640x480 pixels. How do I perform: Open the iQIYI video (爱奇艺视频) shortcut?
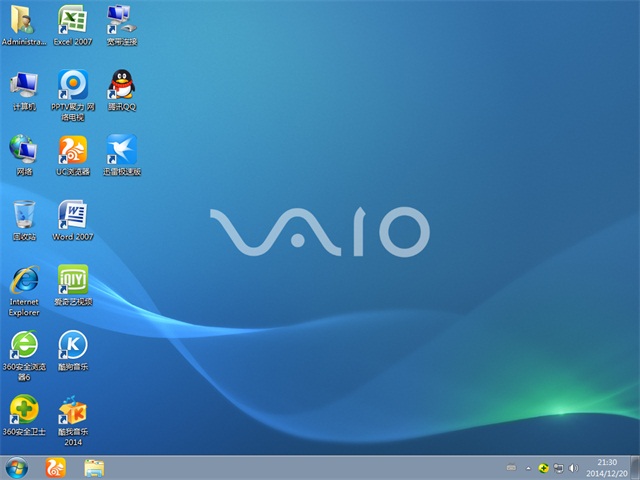pos(72,281)
